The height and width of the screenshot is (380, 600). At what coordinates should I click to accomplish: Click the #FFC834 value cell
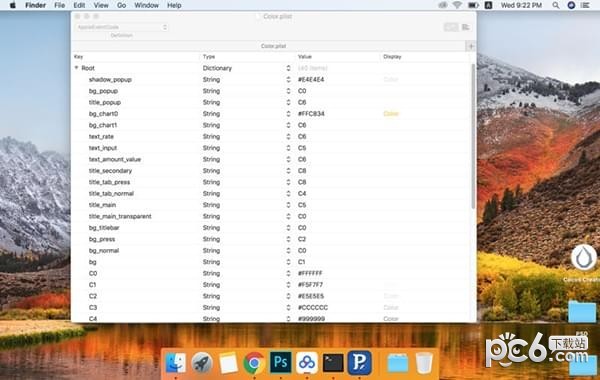click(x=311, y=114)
